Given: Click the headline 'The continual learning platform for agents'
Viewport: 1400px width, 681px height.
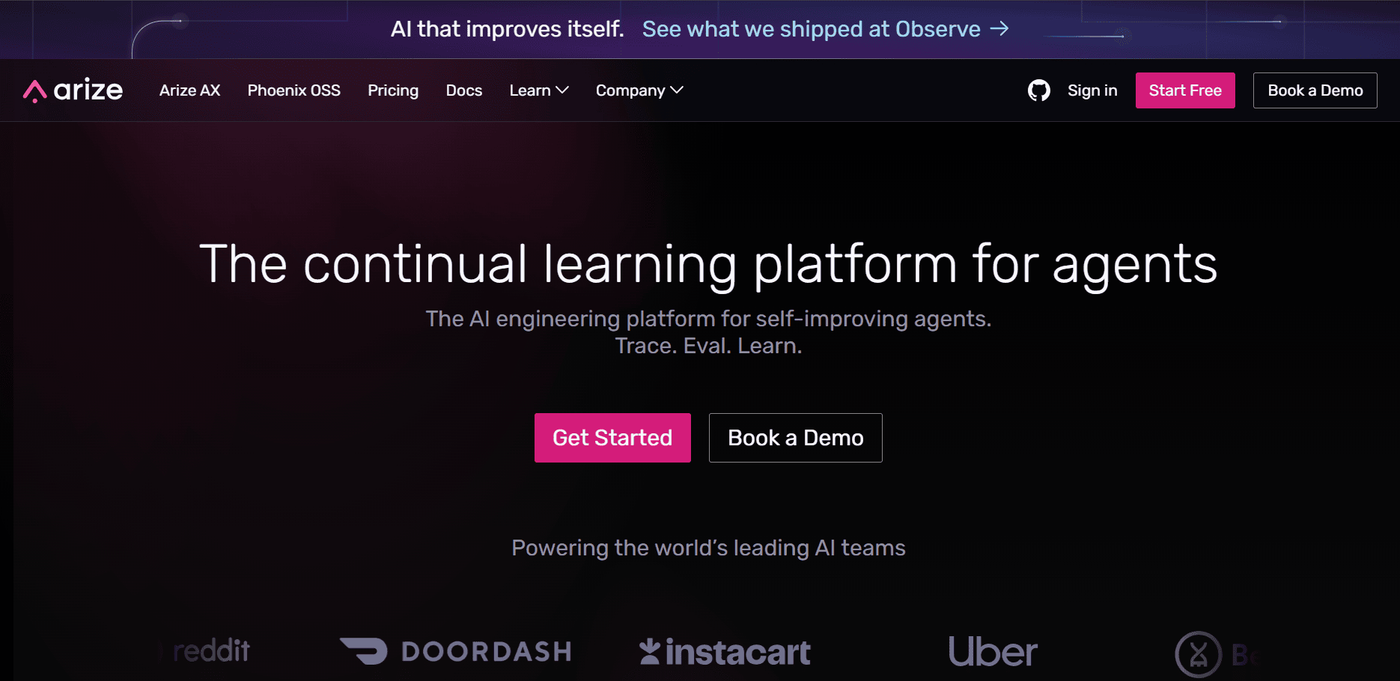Looking at the screenshot, I should click(708, 265).
